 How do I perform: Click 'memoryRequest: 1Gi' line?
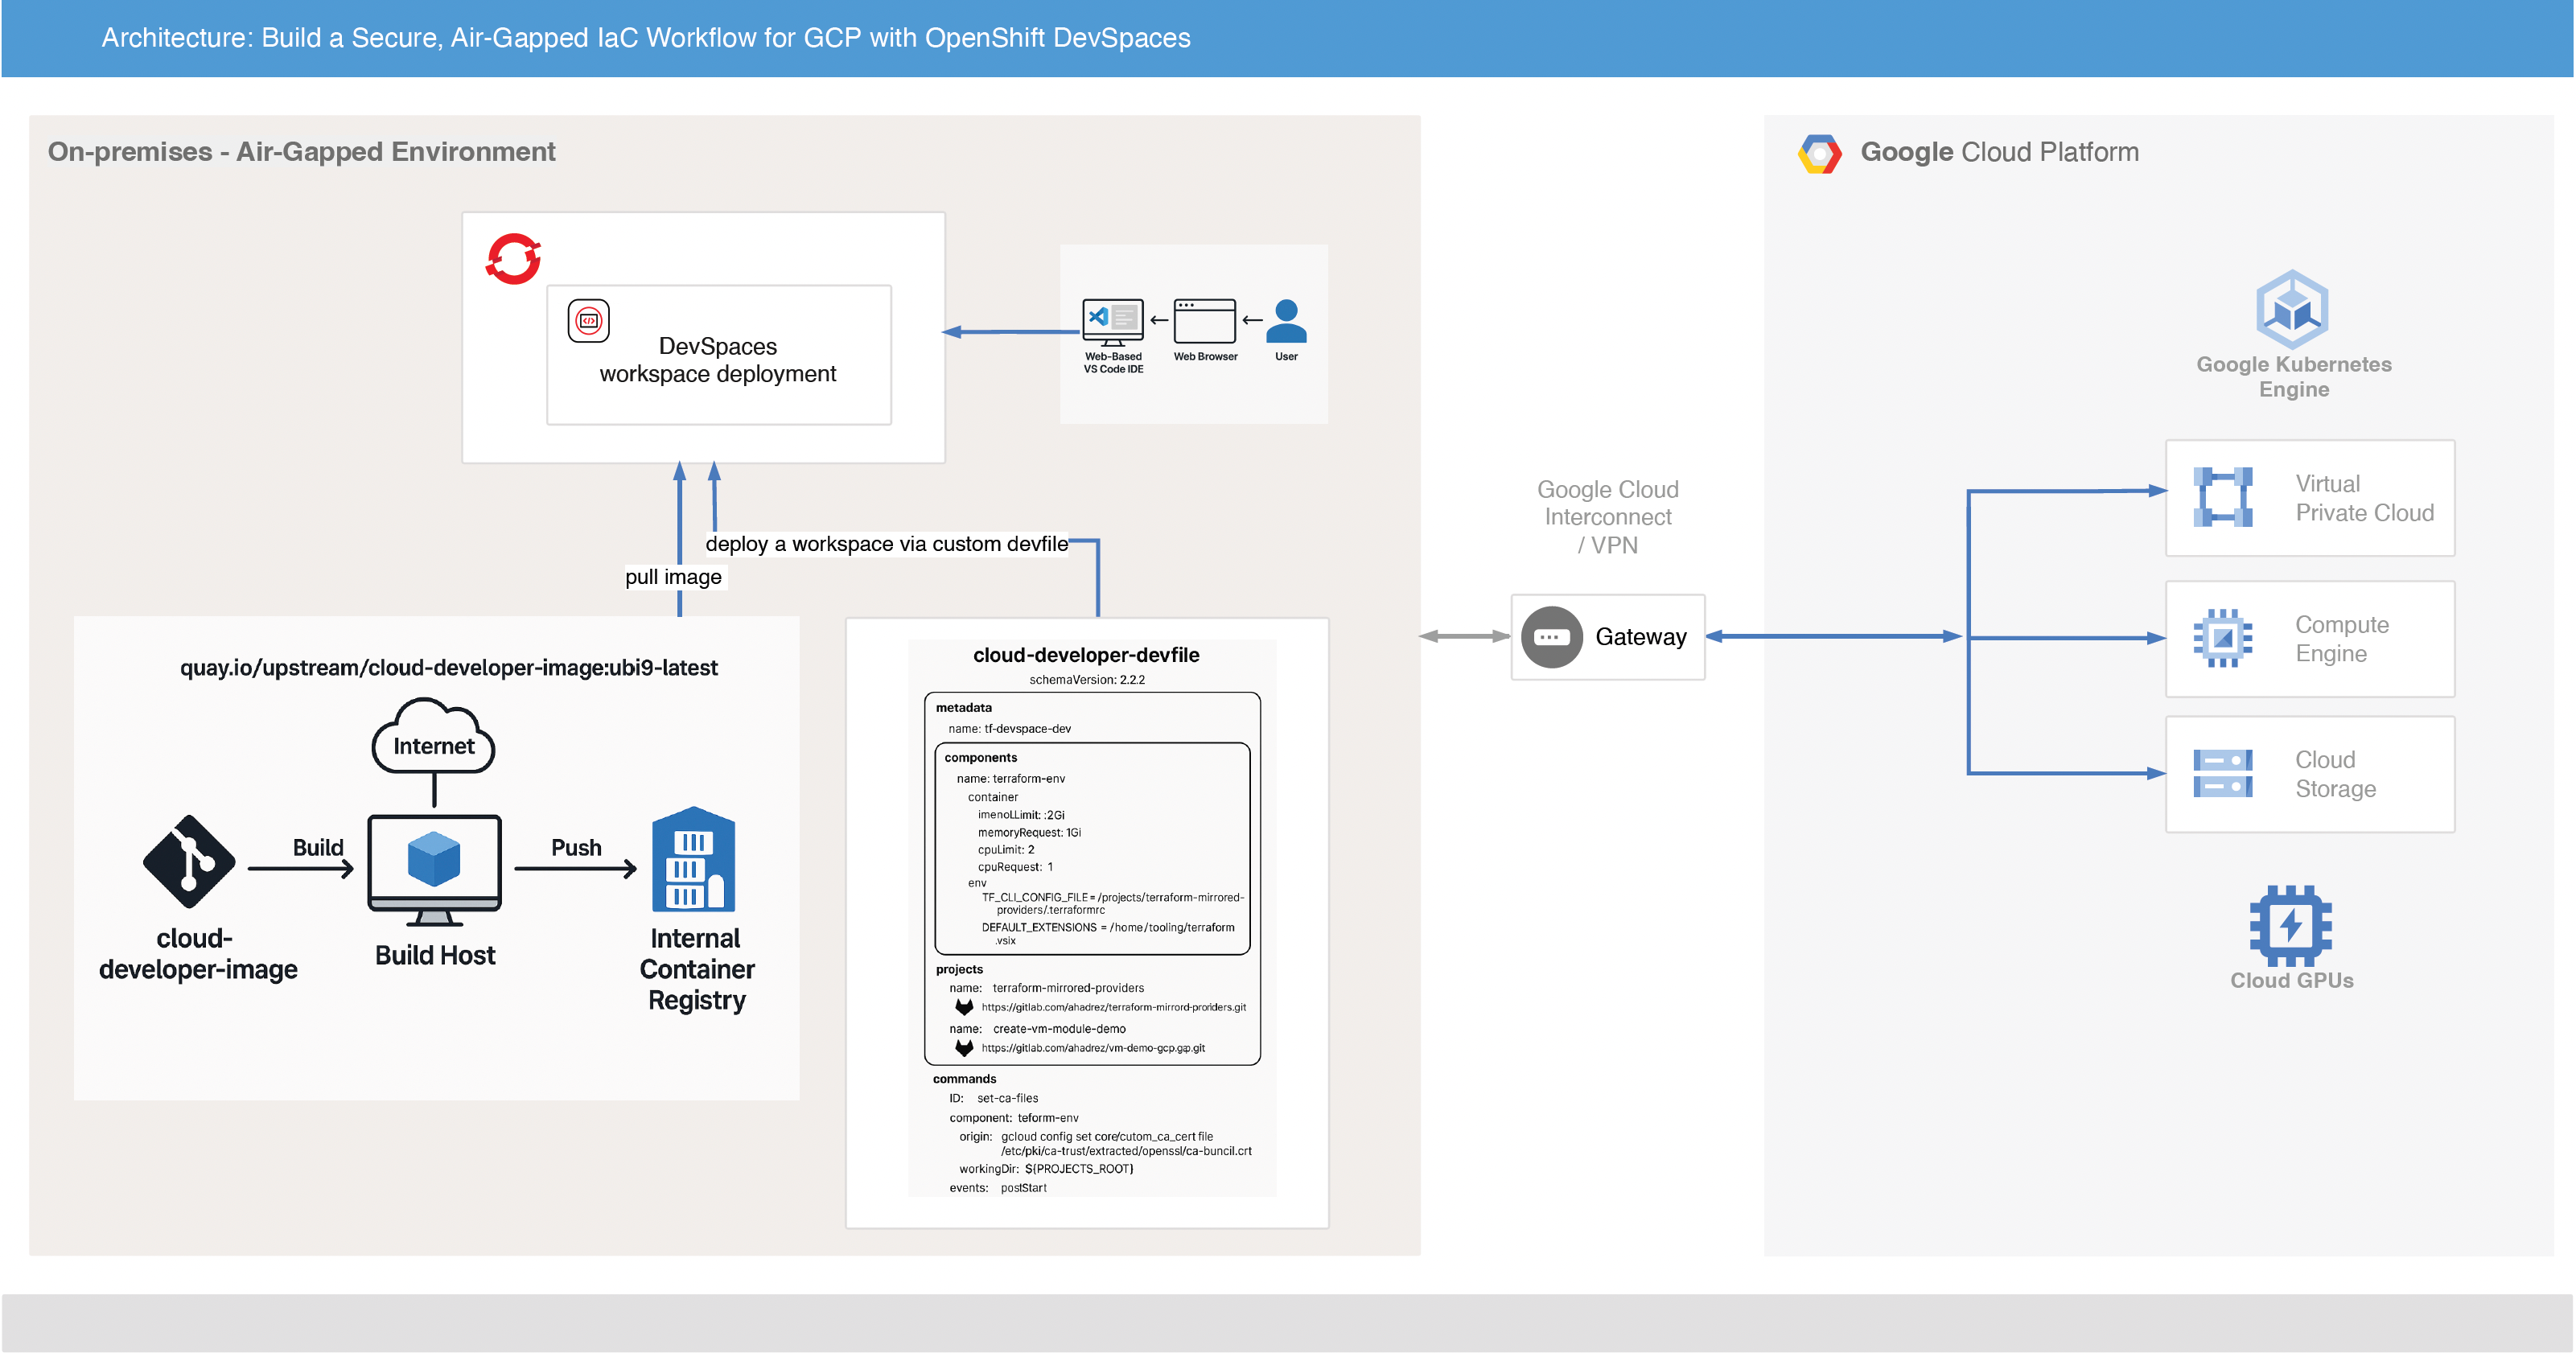(x=1030, y=833)
